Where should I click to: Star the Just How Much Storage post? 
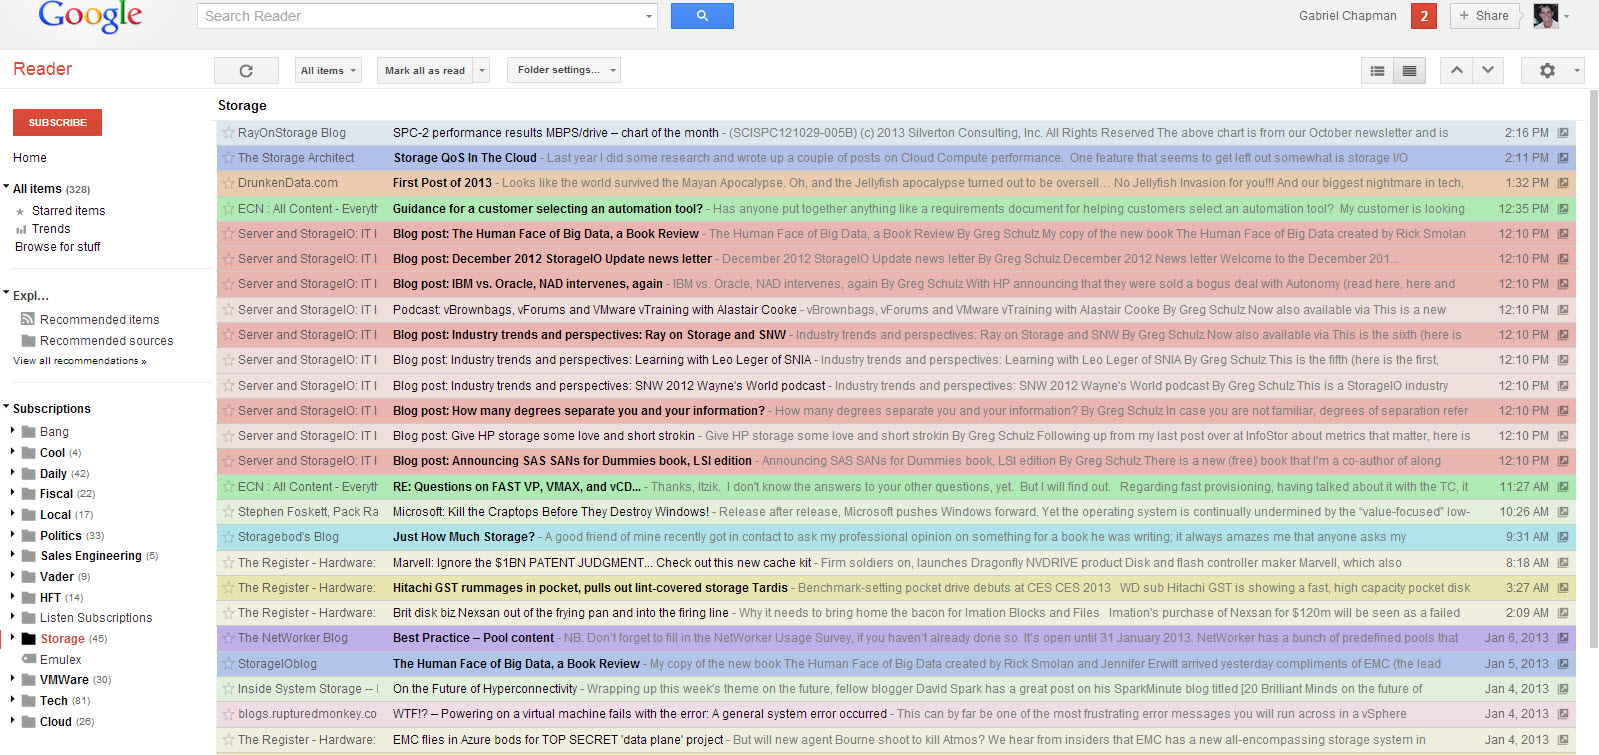coord(228,537)
